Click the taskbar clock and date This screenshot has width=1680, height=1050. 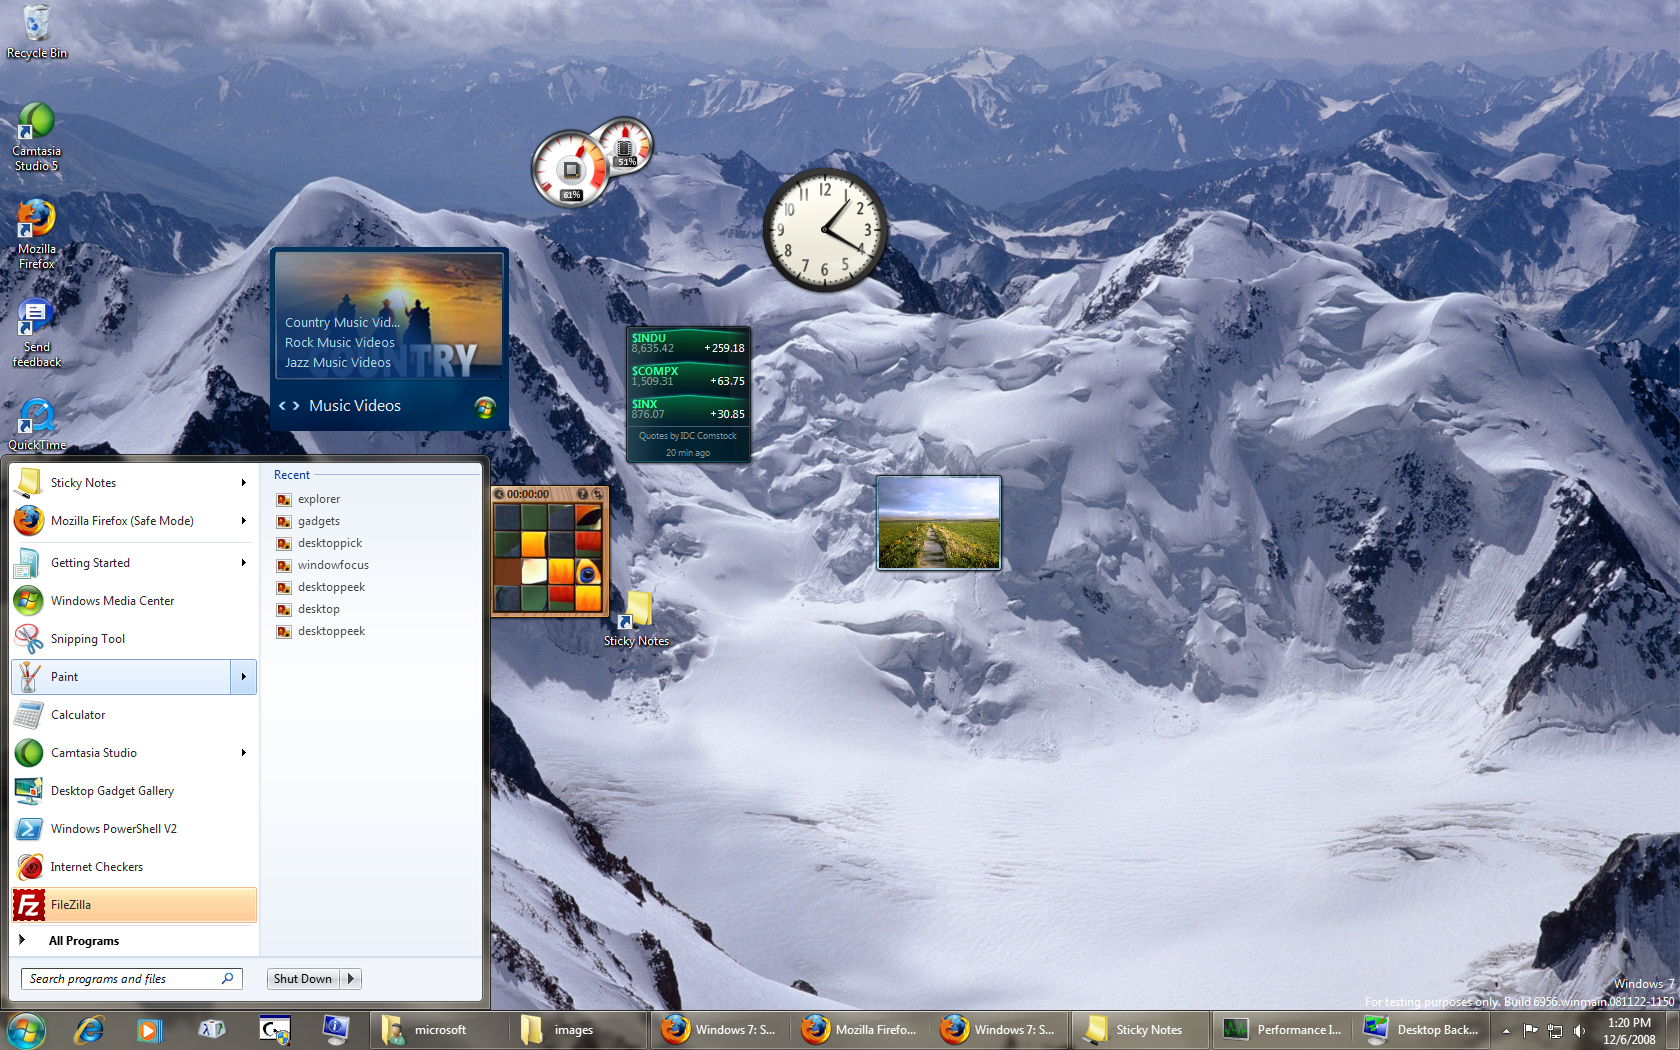pos(1629,1031)
